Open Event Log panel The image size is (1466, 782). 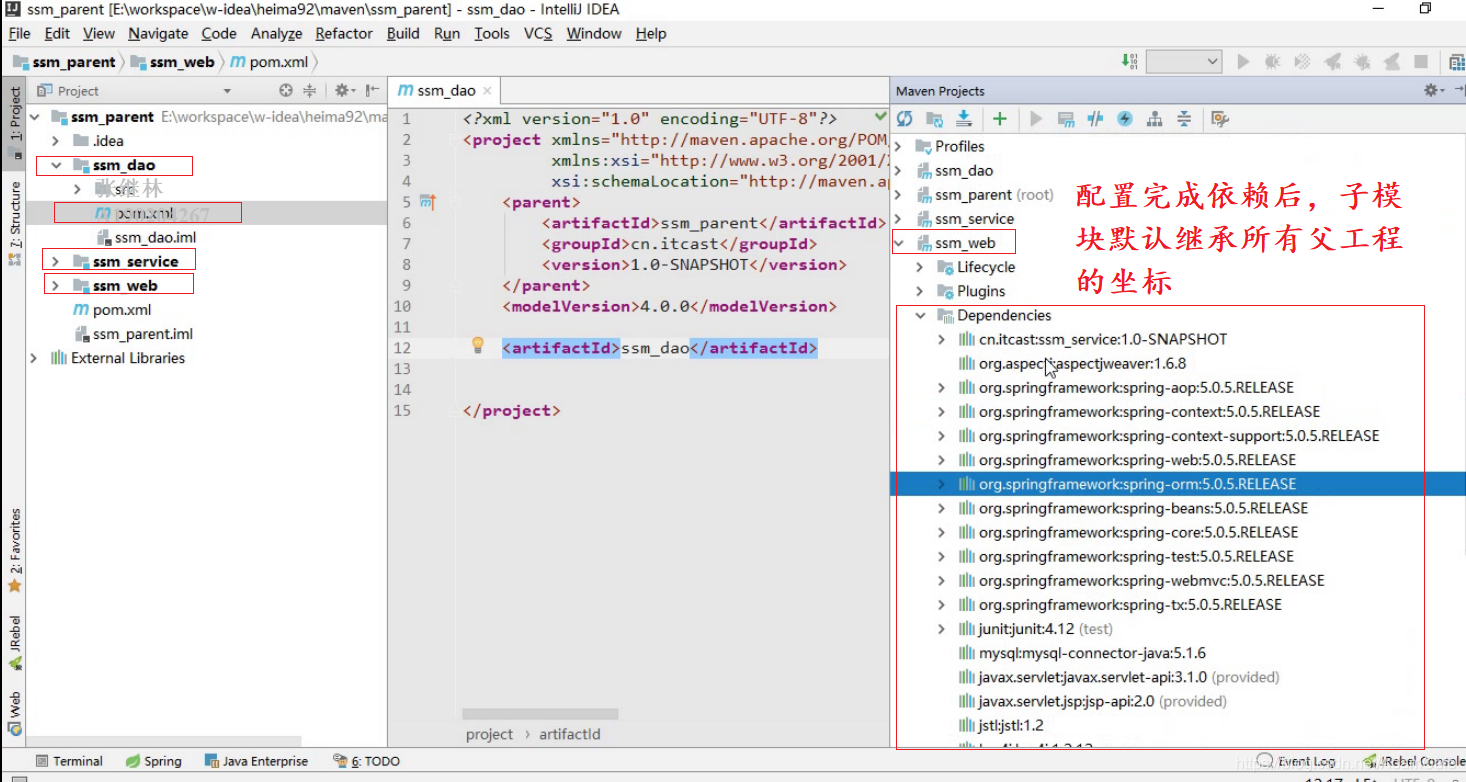pos(1297,761)
